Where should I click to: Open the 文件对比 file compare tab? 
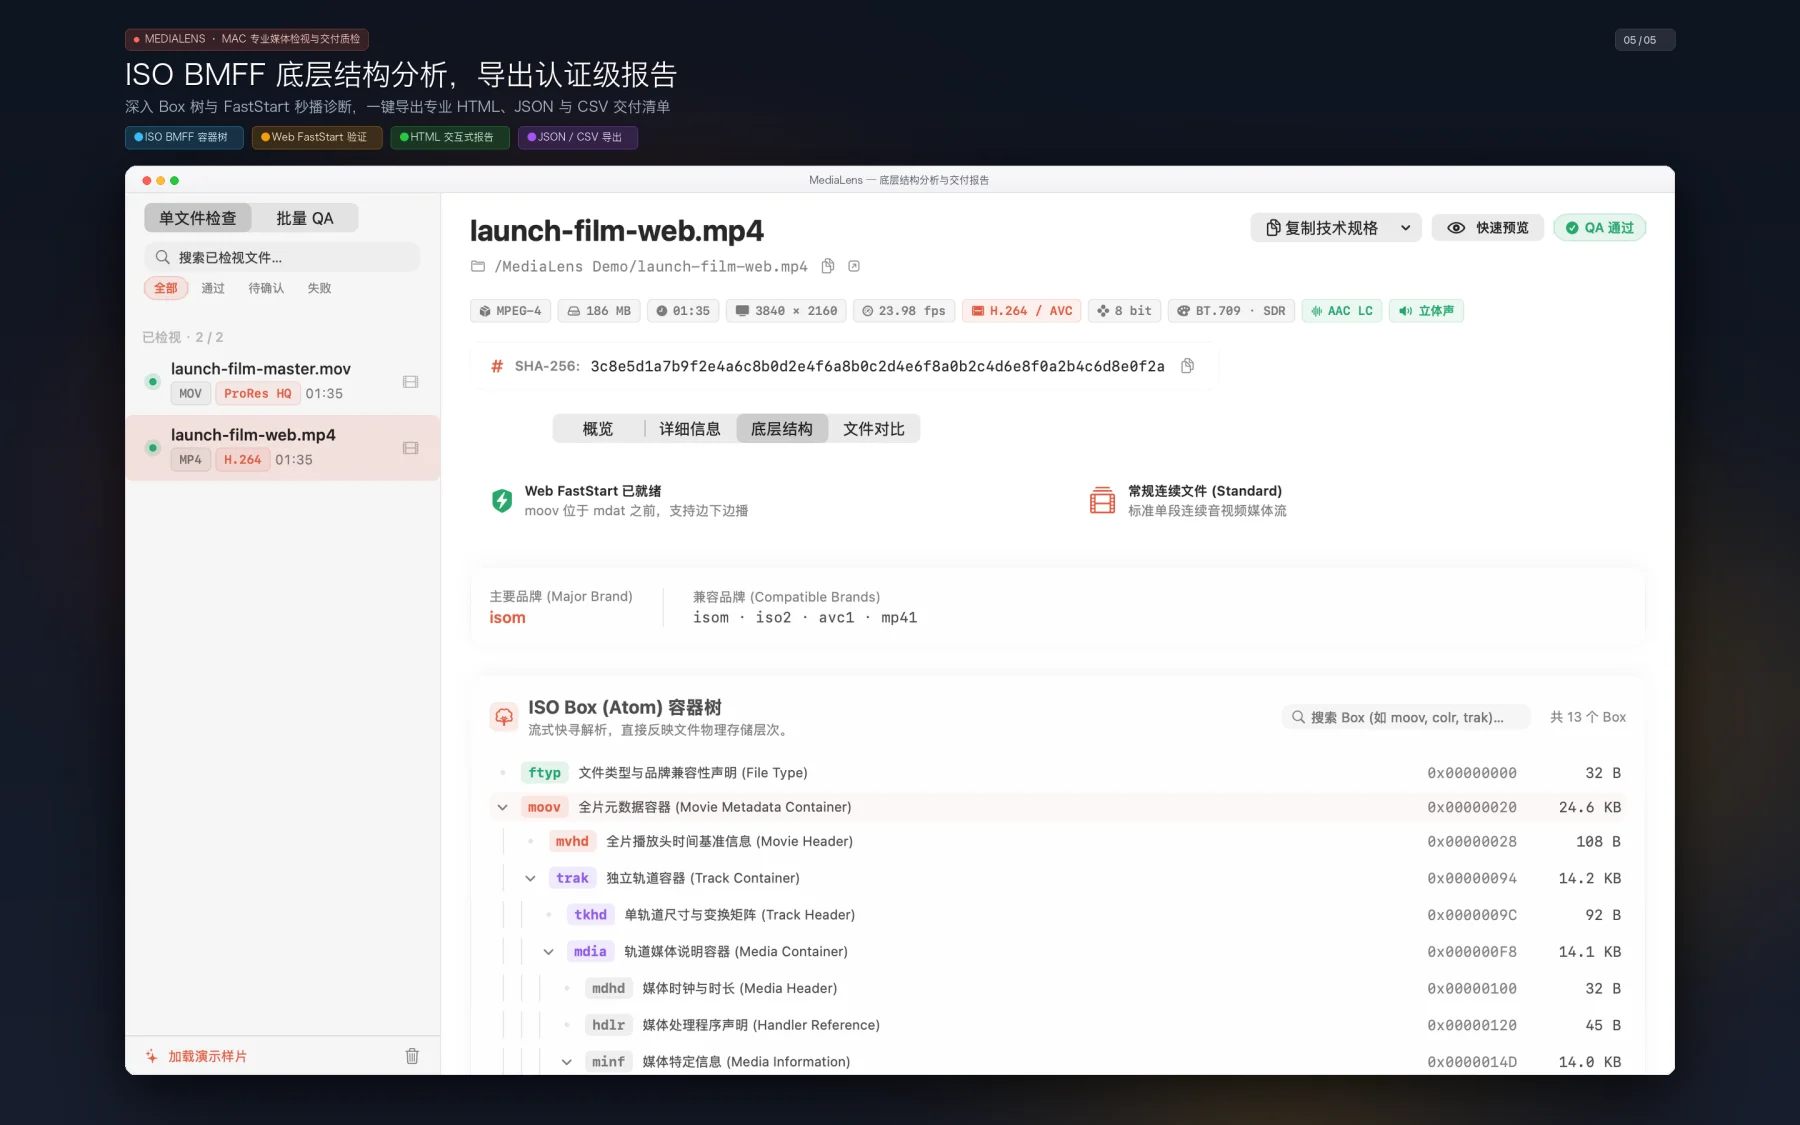click(873, 429)
